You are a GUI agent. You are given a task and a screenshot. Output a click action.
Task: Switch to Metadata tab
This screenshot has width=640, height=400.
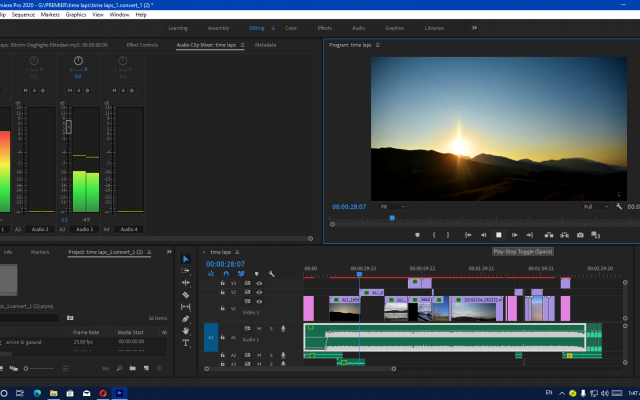pyautogui.click(x=265, y=45)
